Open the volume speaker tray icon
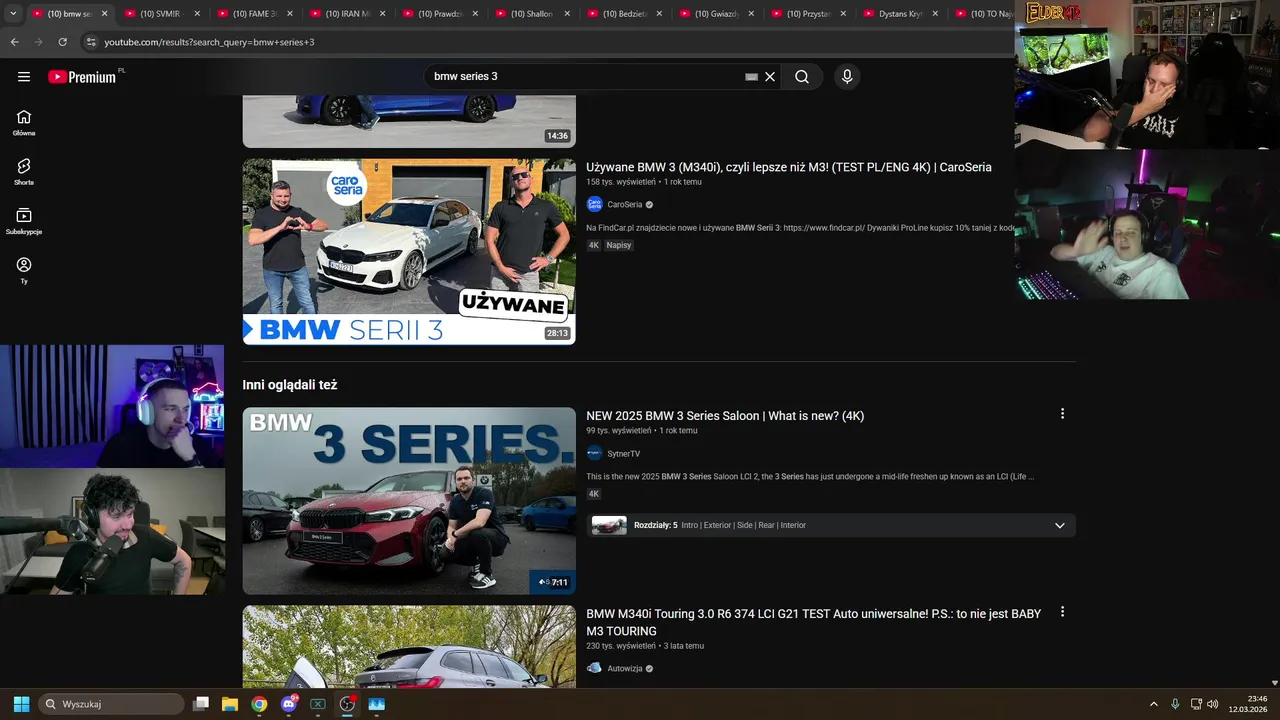The image size is (1280, 720). click(x=1213, y=704)
